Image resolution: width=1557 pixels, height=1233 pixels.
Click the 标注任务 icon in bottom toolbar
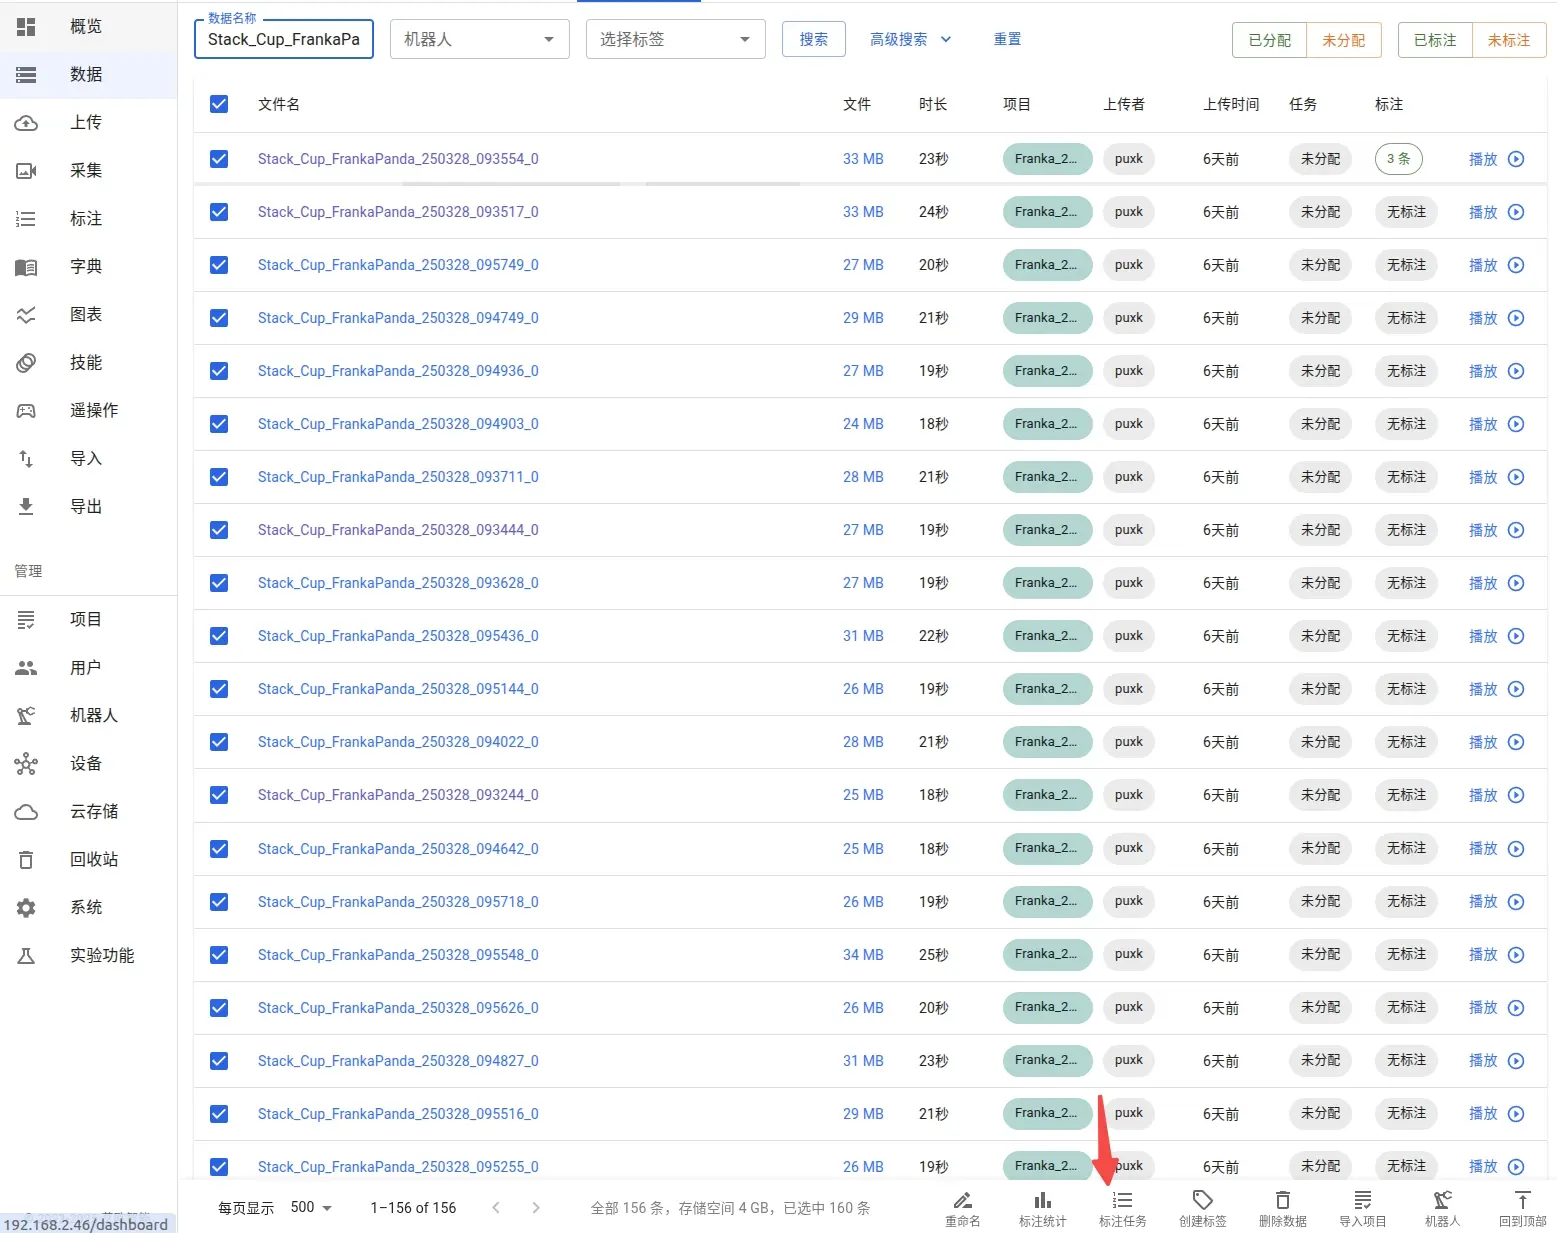coord(1122,1200)
